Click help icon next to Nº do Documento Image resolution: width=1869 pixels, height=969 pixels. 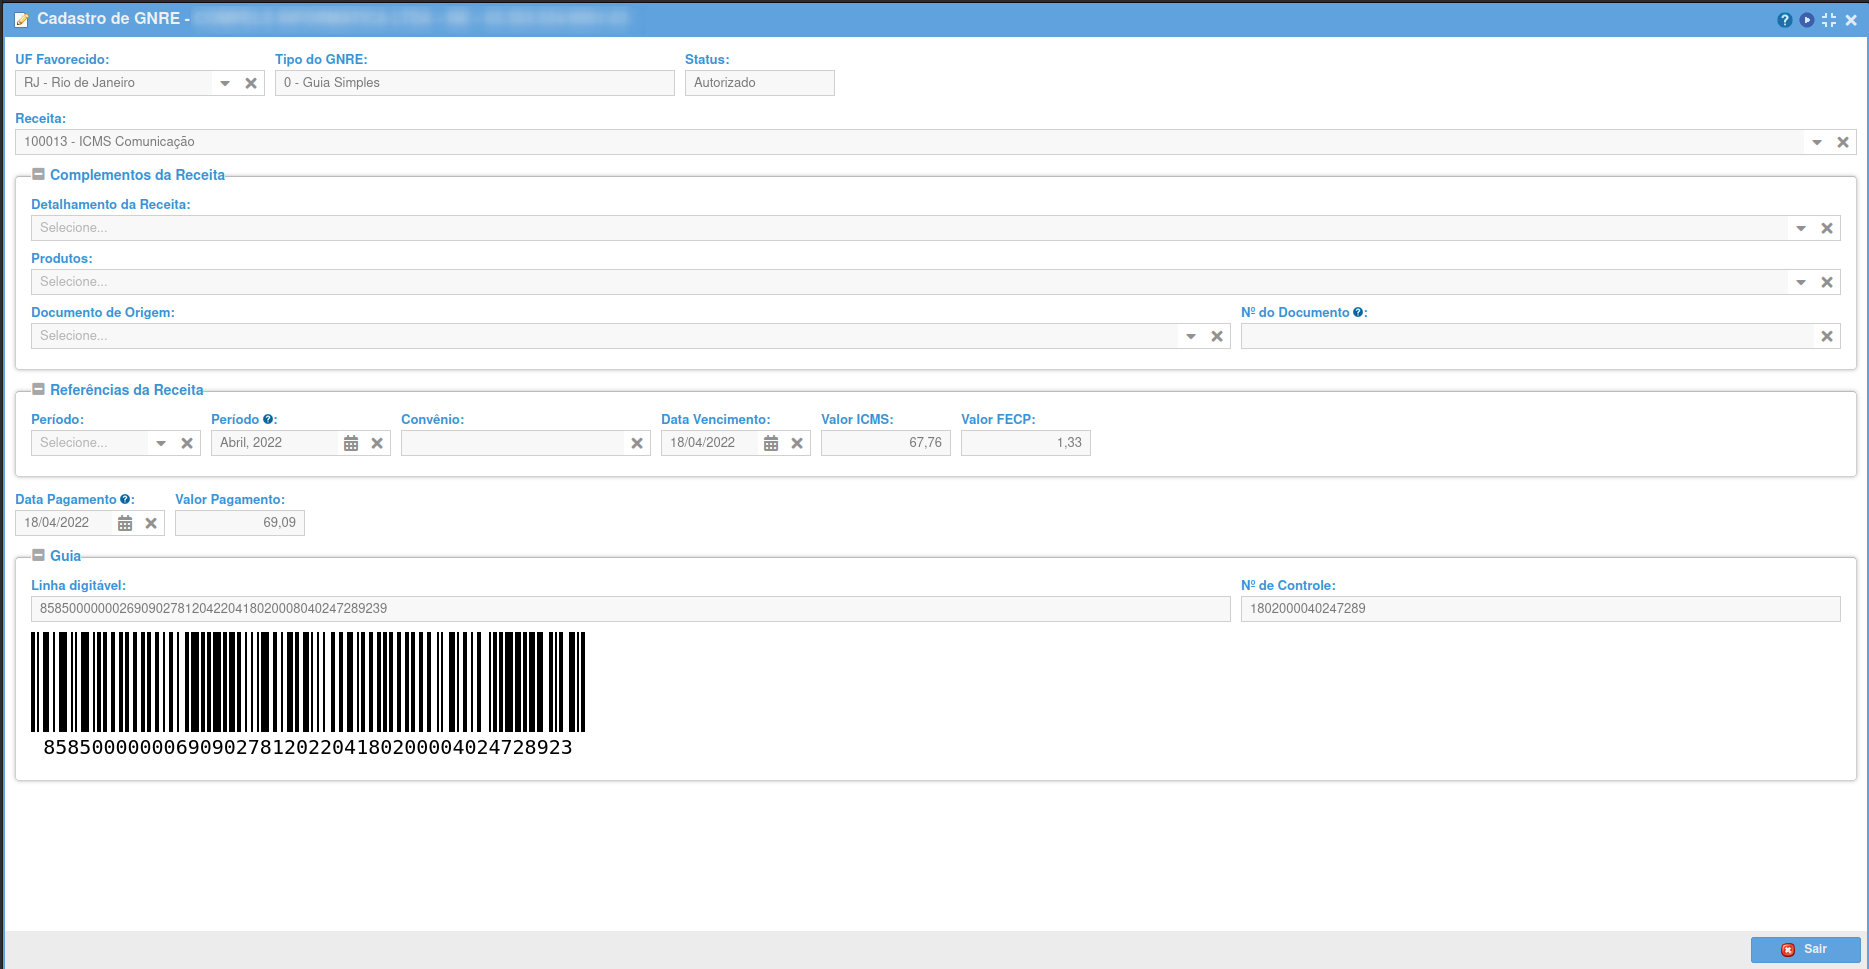1358,312
